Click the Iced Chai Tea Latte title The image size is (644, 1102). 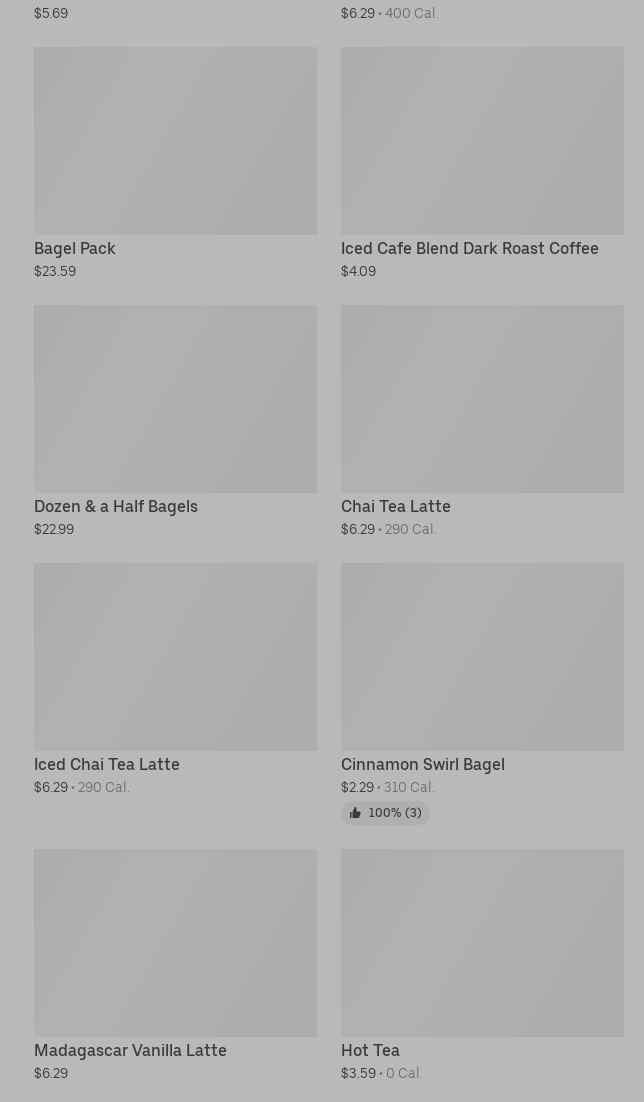[x=107, y=765]
